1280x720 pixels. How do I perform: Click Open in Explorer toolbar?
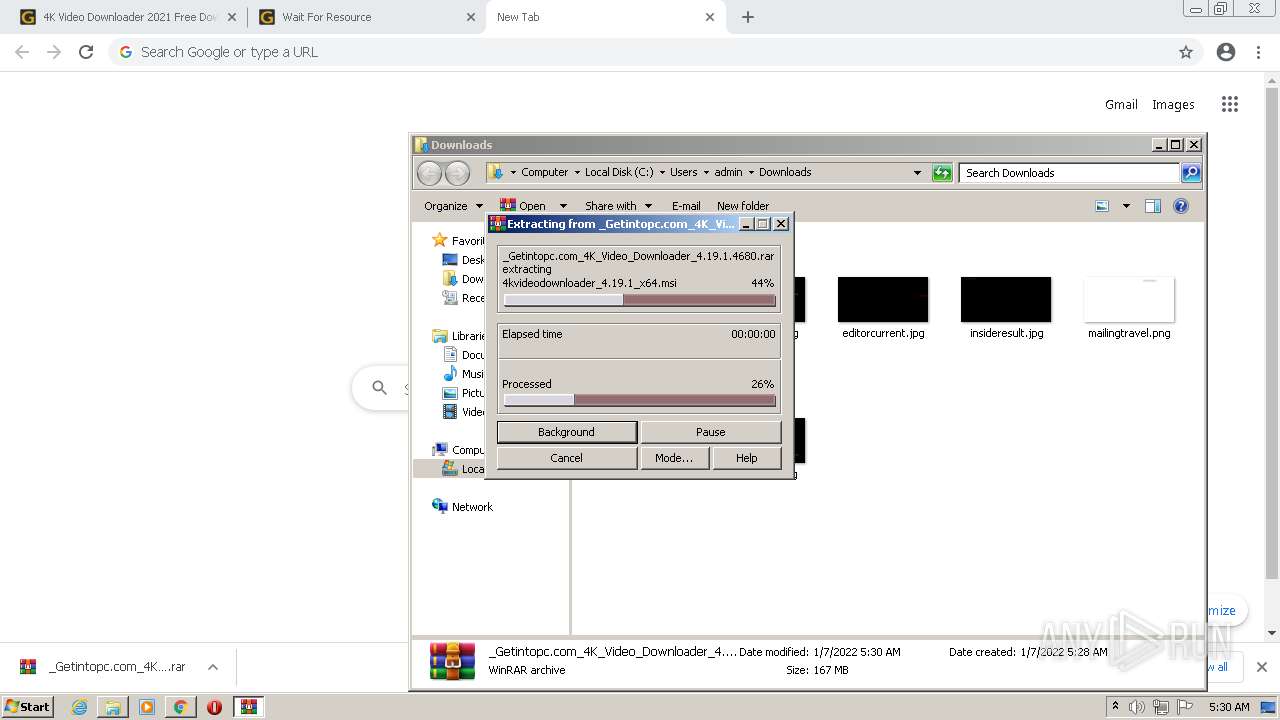coord(523,206)
